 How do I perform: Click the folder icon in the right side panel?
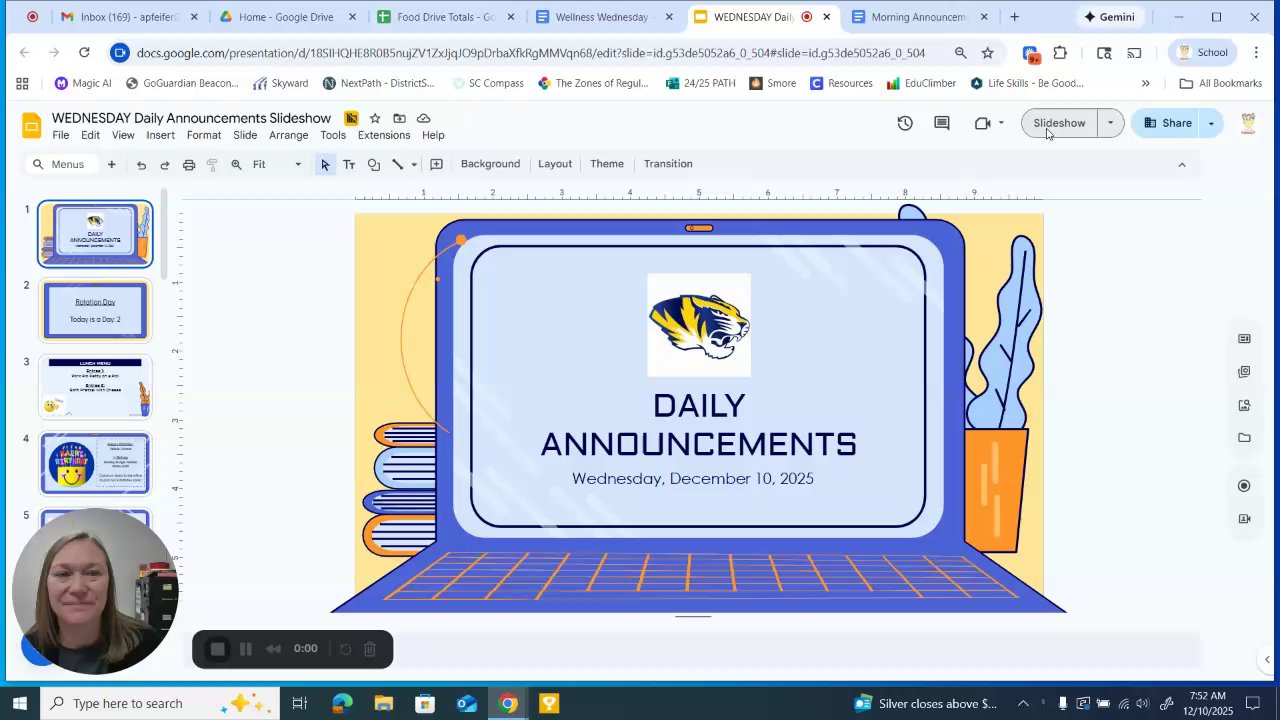[1244, 438]
